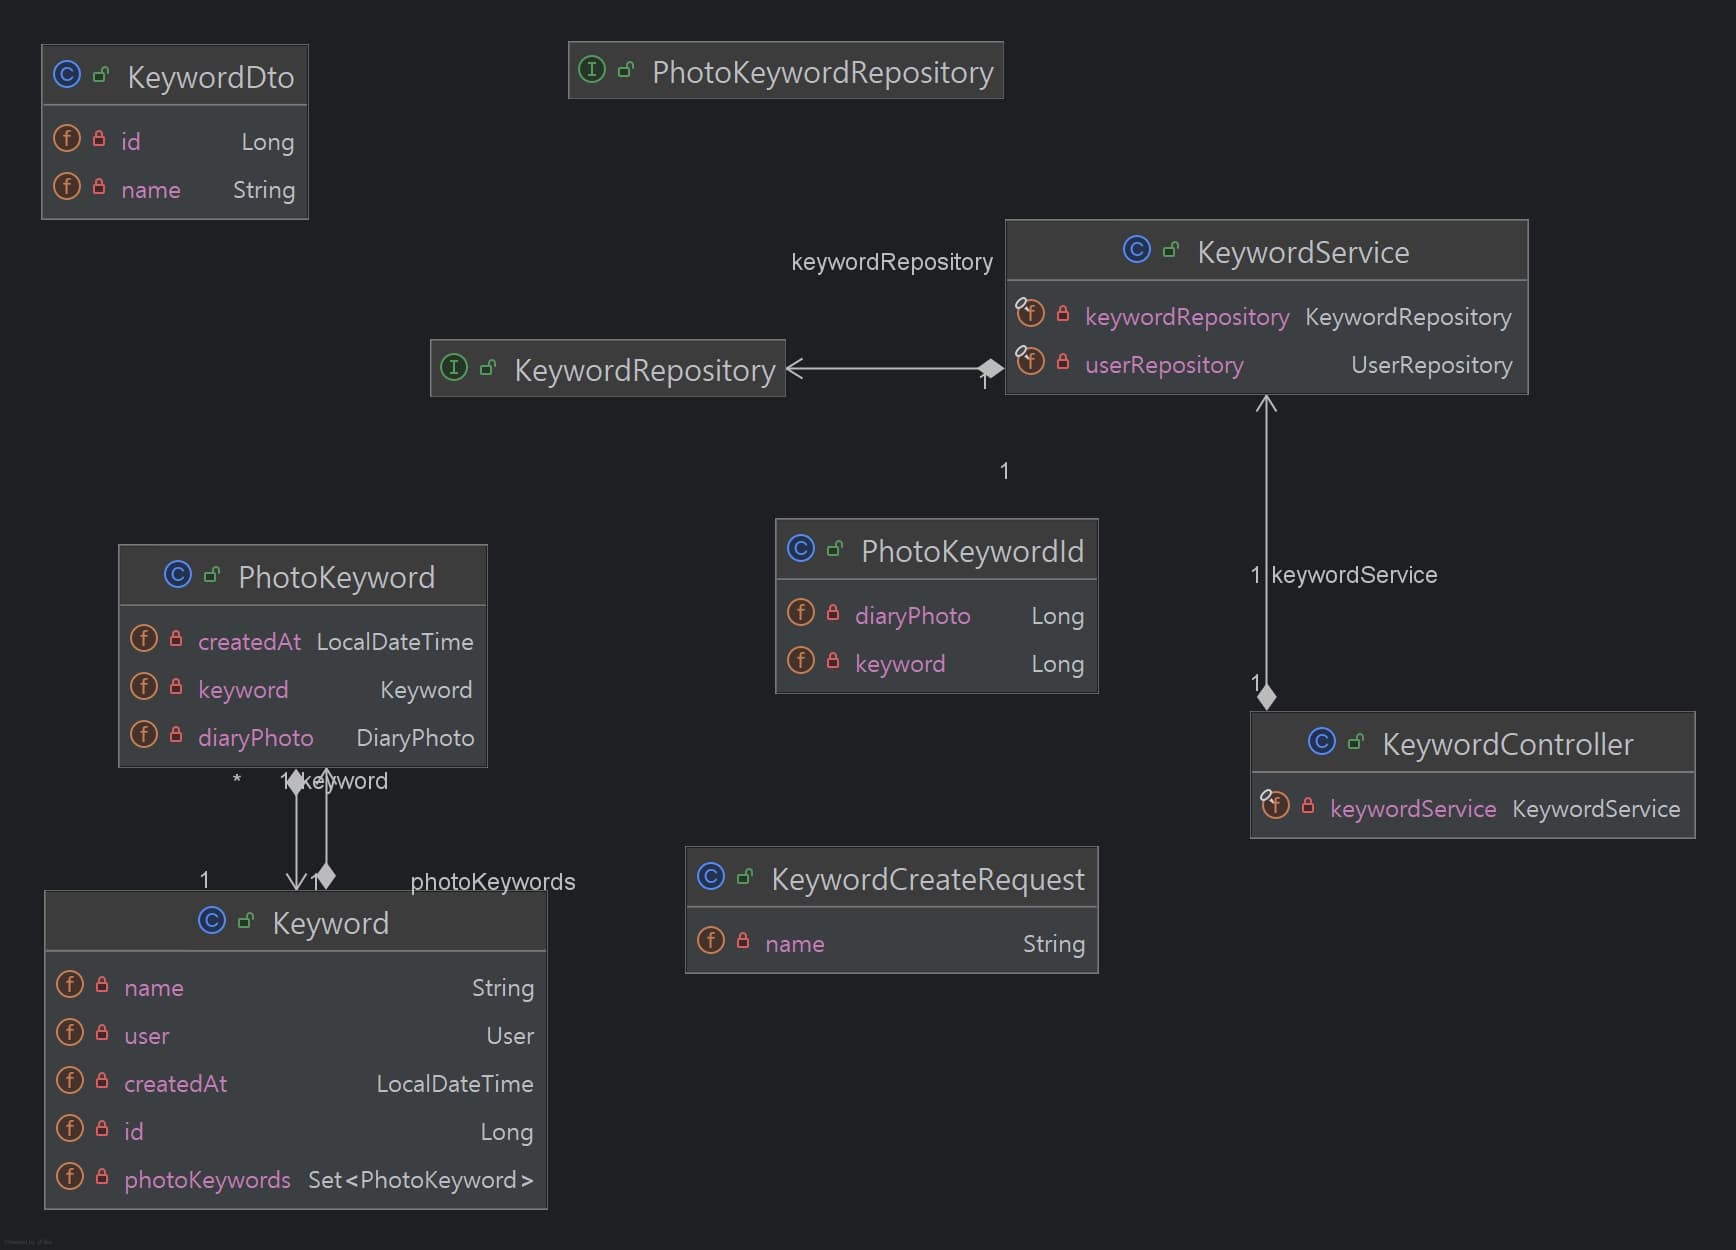Click the user field in Keyword class

pyautogui.click(x=146, y=1036)
